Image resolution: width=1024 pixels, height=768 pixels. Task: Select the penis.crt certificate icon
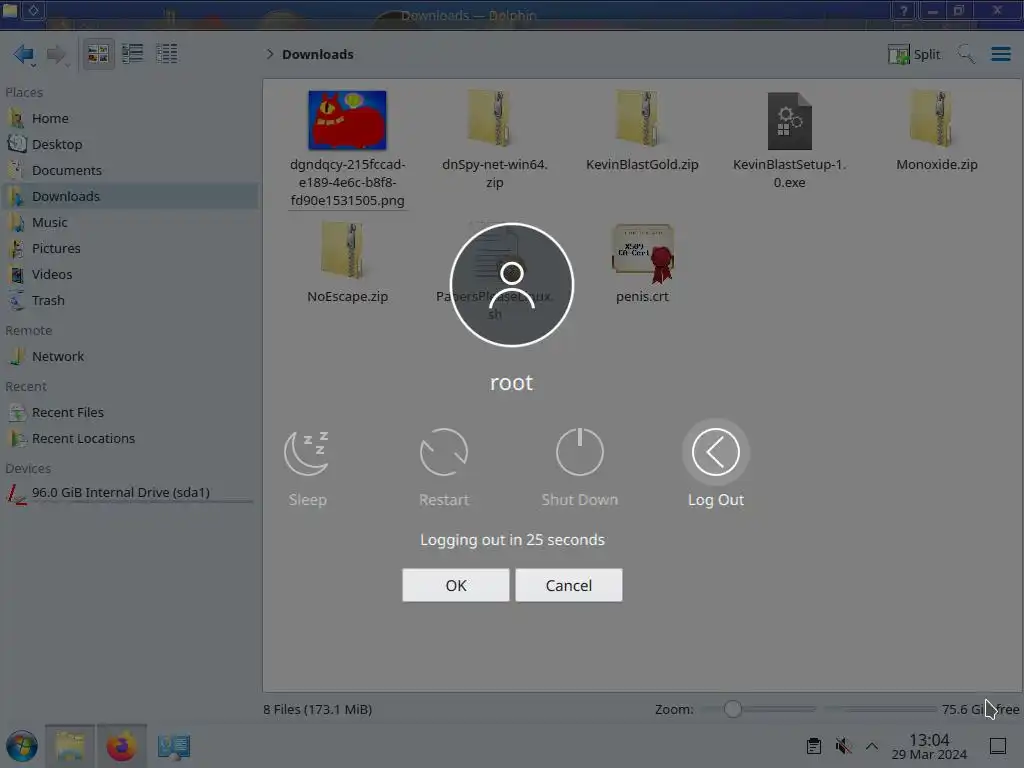(642, 253)
